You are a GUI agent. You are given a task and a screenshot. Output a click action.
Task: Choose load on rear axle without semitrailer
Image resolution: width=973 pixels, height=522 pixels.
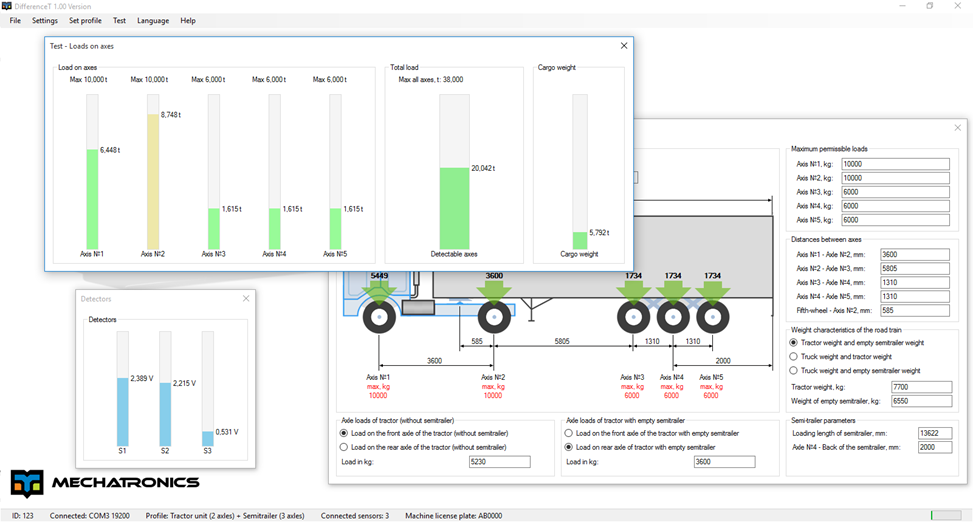345,447
